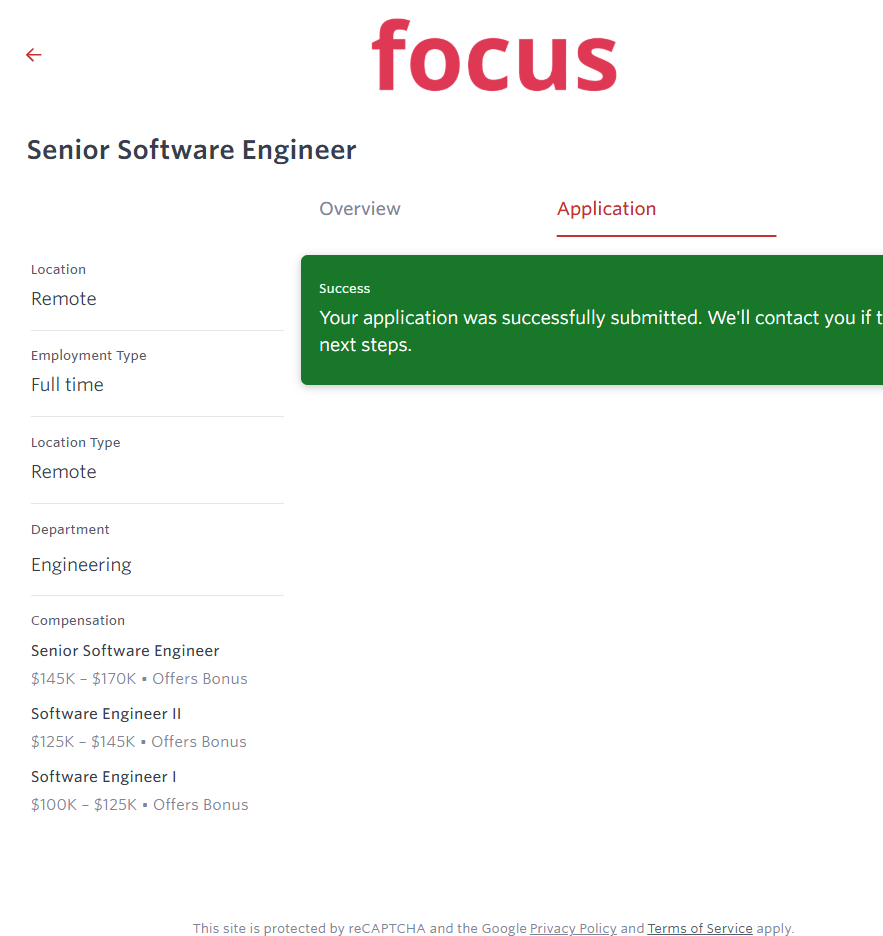
Task: Click the Engineering department value
Action: click(x=81, y=565)
